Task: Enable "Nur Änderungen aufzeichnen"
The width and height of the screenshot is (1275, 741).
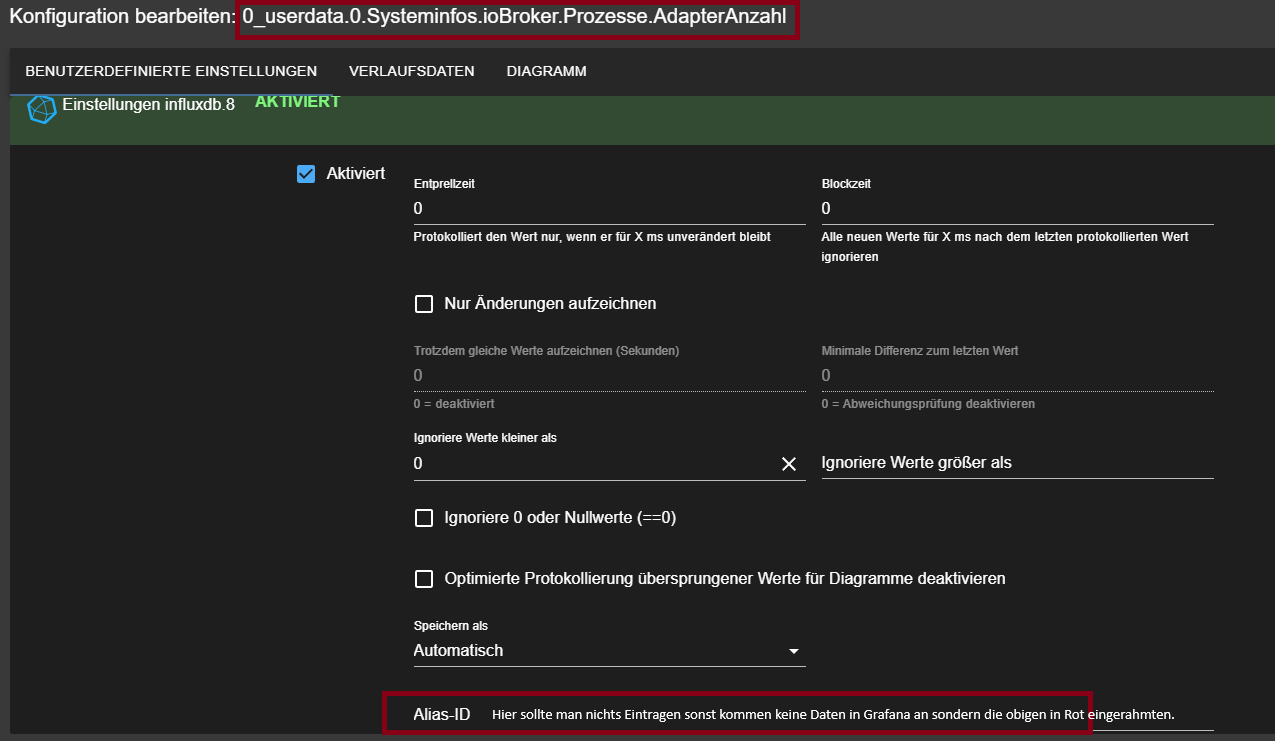Action: pos(423,303)
